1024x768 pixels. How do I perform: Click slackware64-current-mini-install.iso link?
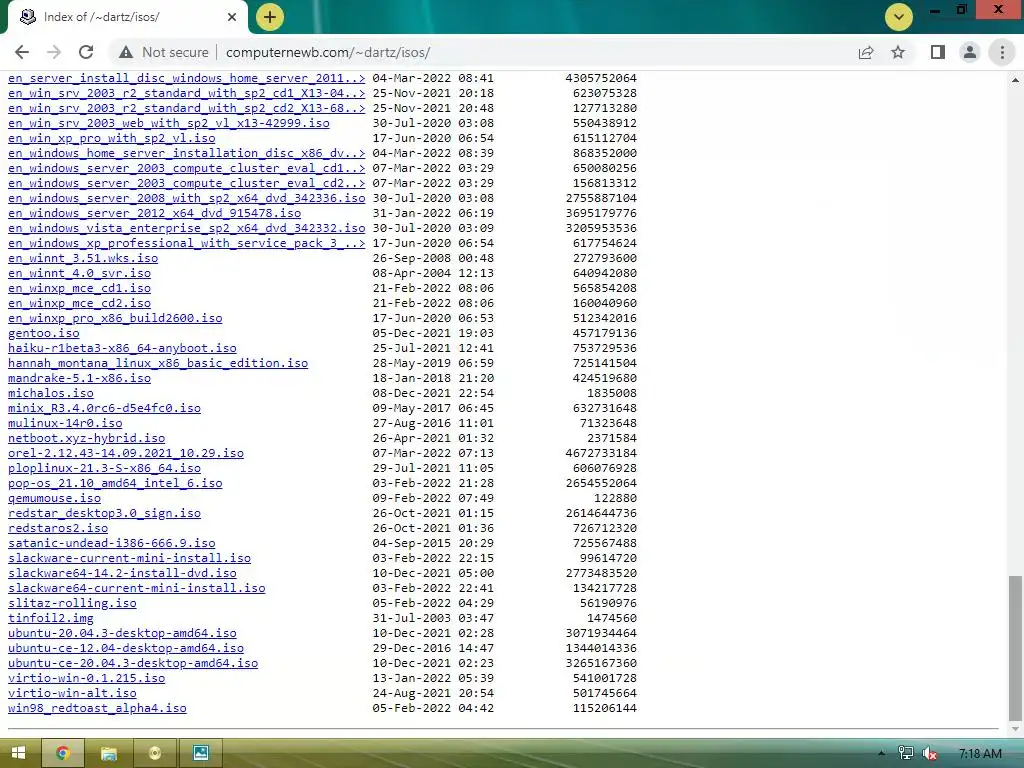[x=136, y=588]
